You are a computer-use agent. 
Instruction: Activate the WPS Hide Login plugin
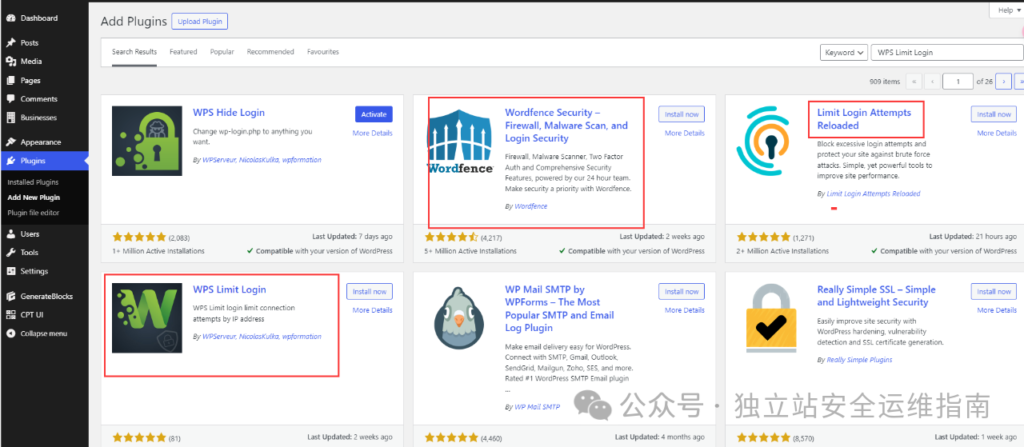click(374, 114)
